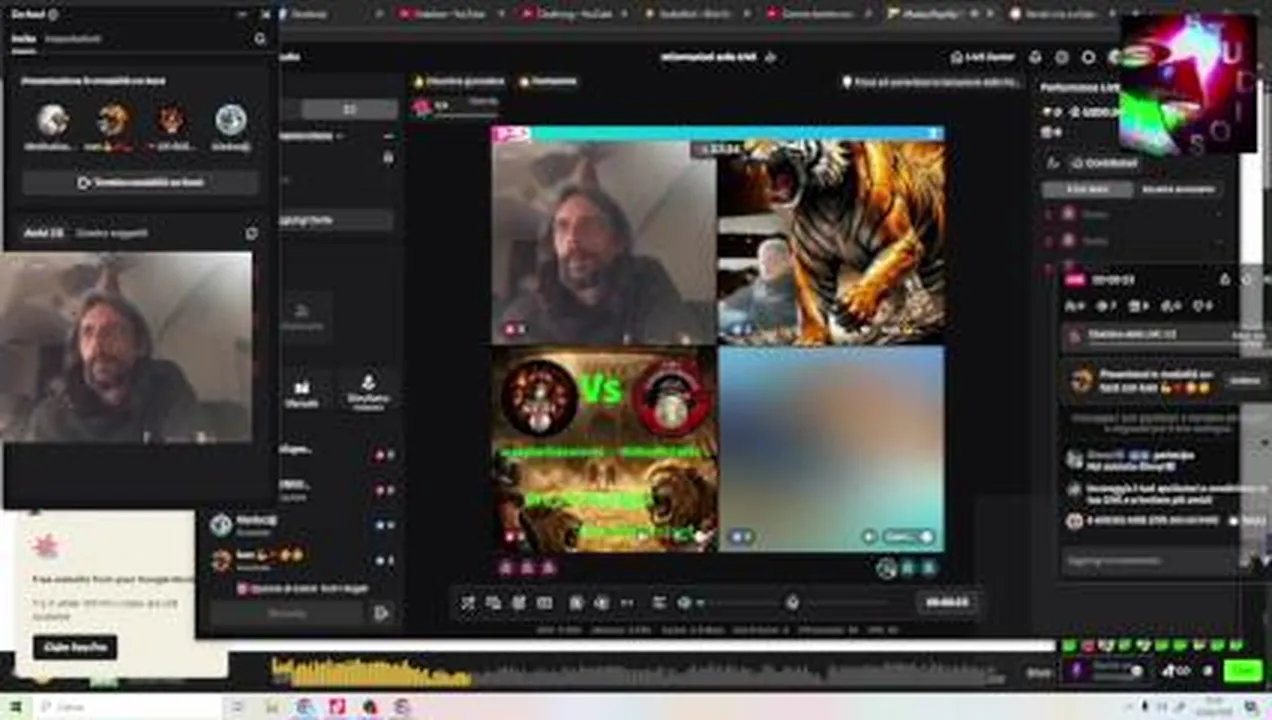Click the bell icon next to LIVE Center

point(1035,57)
